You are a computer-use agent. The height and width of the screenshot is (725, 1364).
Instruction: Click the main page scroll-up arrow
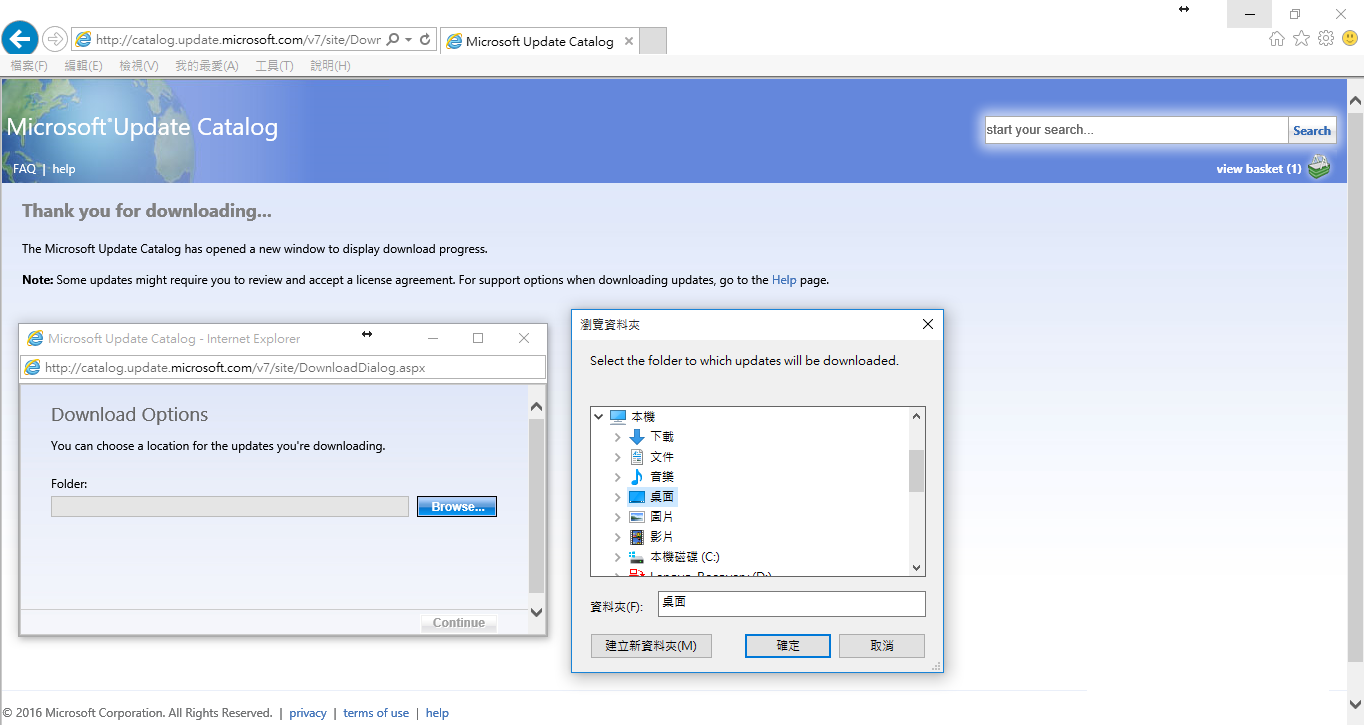click(x=1355, y=101)
